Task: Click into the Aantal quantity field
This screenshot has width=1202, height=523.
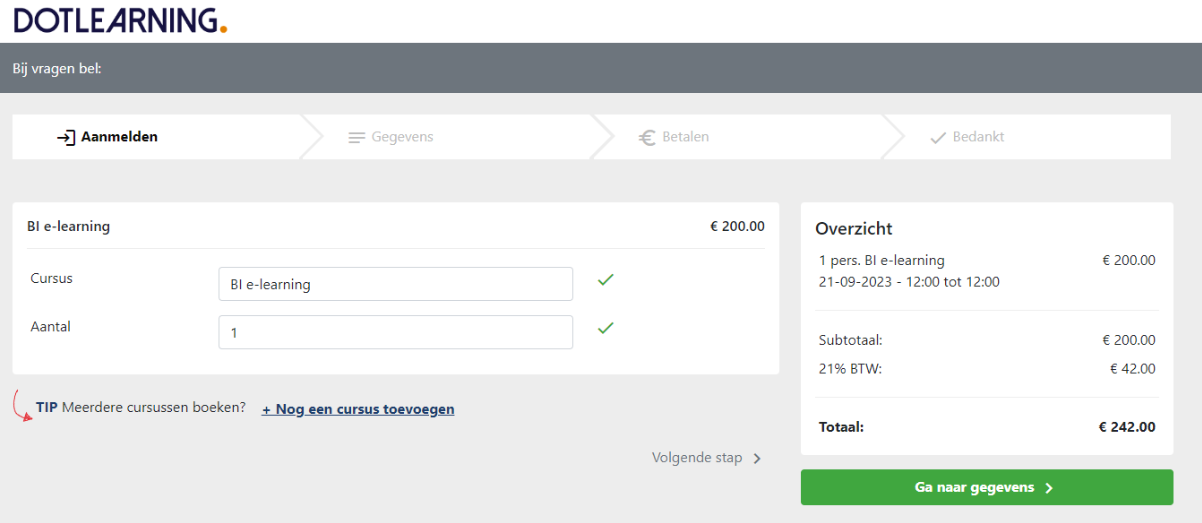Action: pos(395,332)
